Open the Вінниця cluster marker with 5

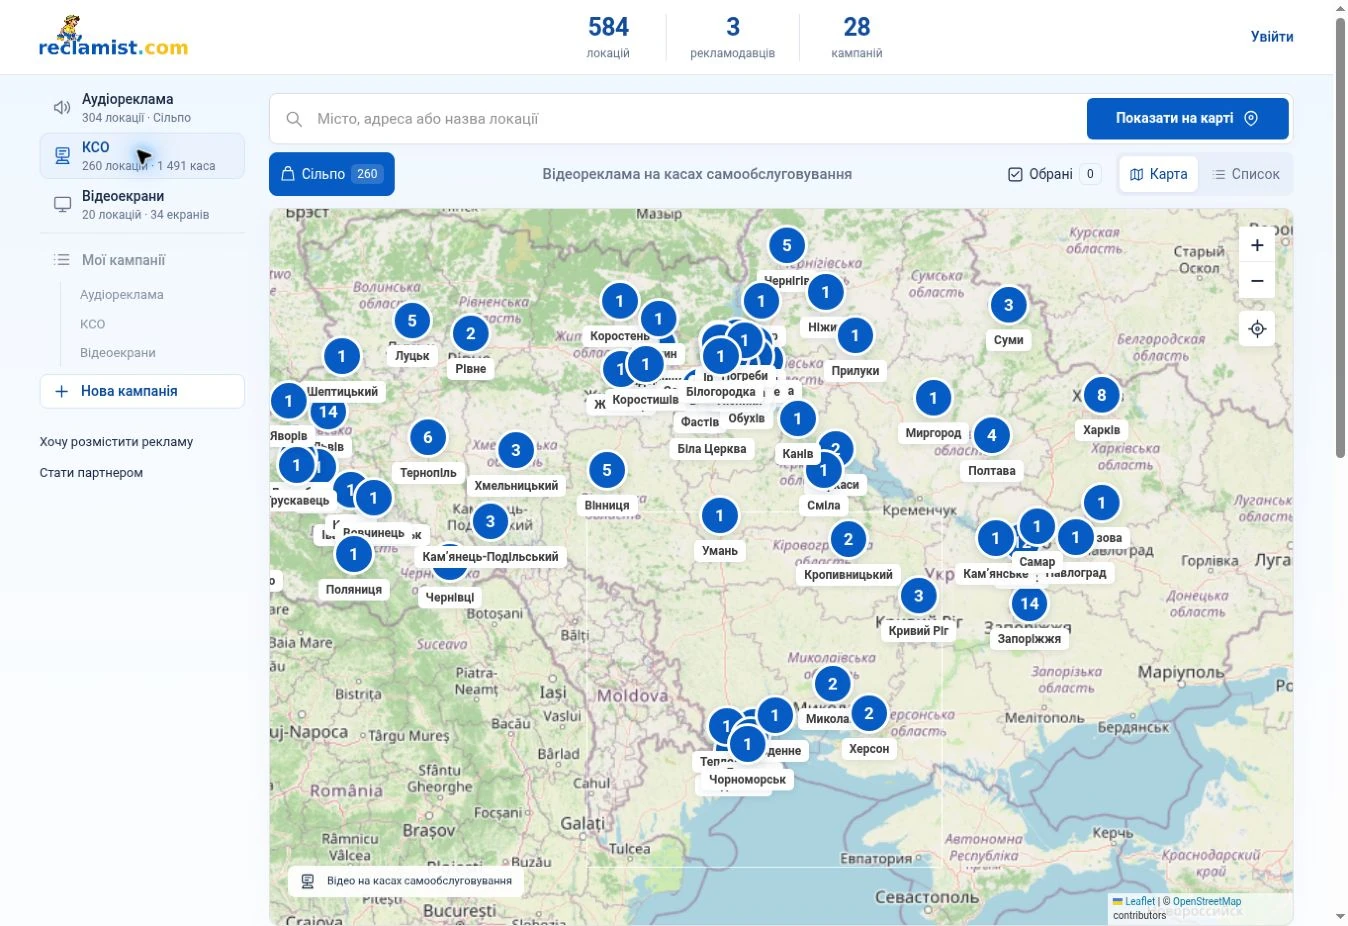point(607,471)
